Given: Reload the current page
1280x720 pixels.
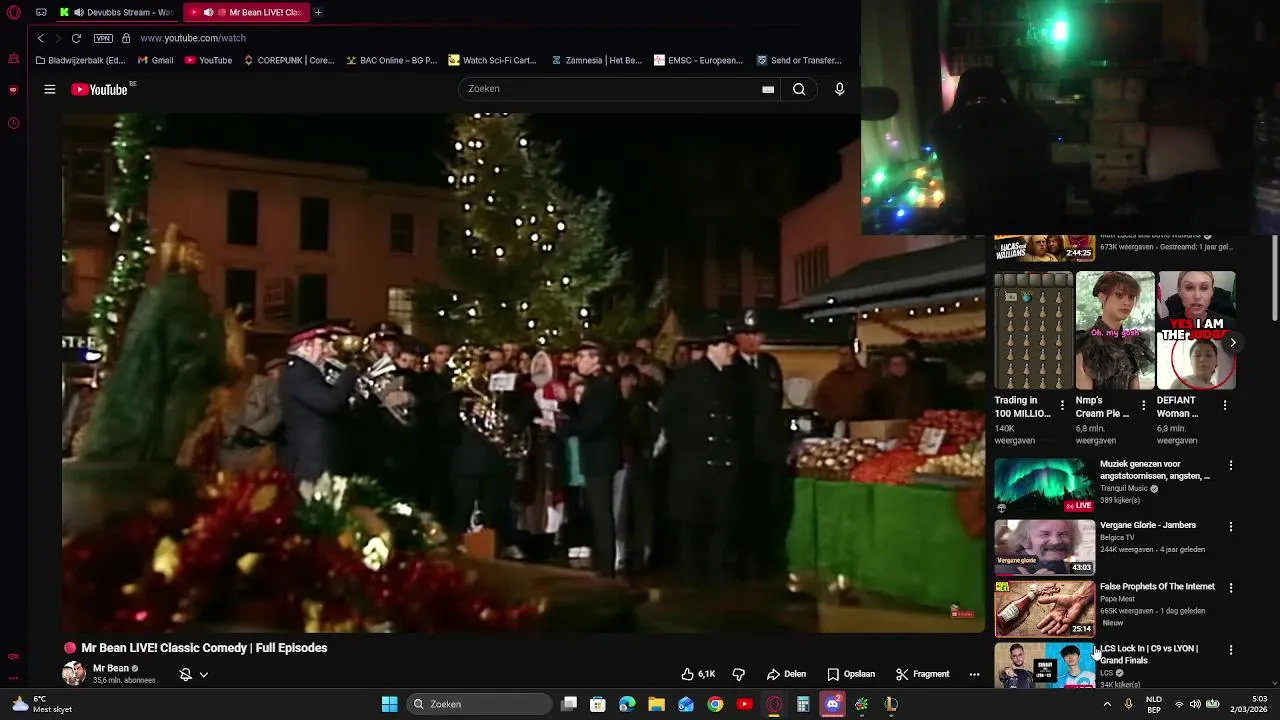Looking at the screenshot, I should coord(76,38).
